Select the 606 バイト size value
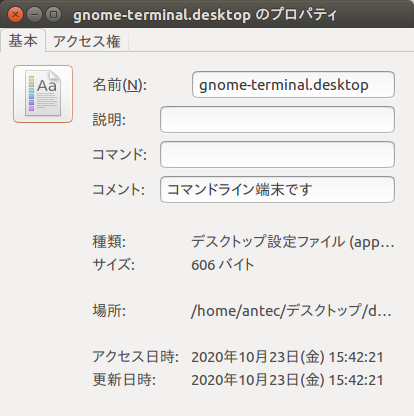This screenshot has height=416, width=414. point(223,265)
